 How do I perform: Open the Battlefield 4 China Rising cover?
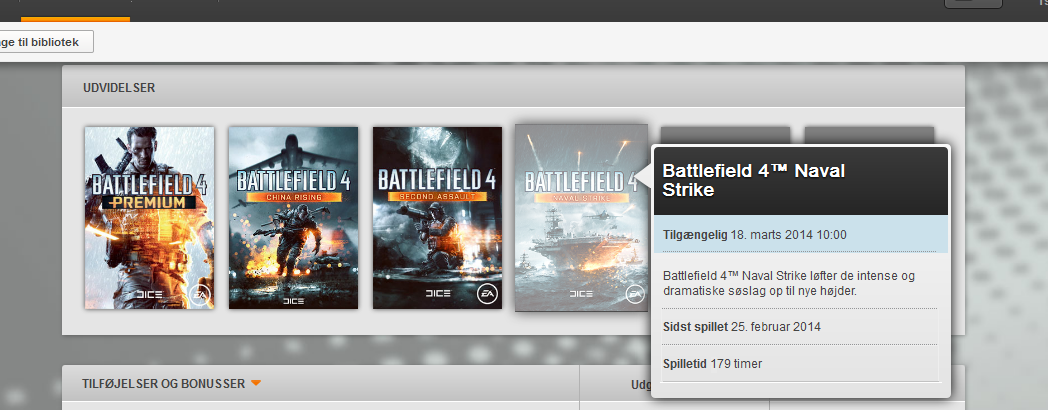[x=293, y=218]
